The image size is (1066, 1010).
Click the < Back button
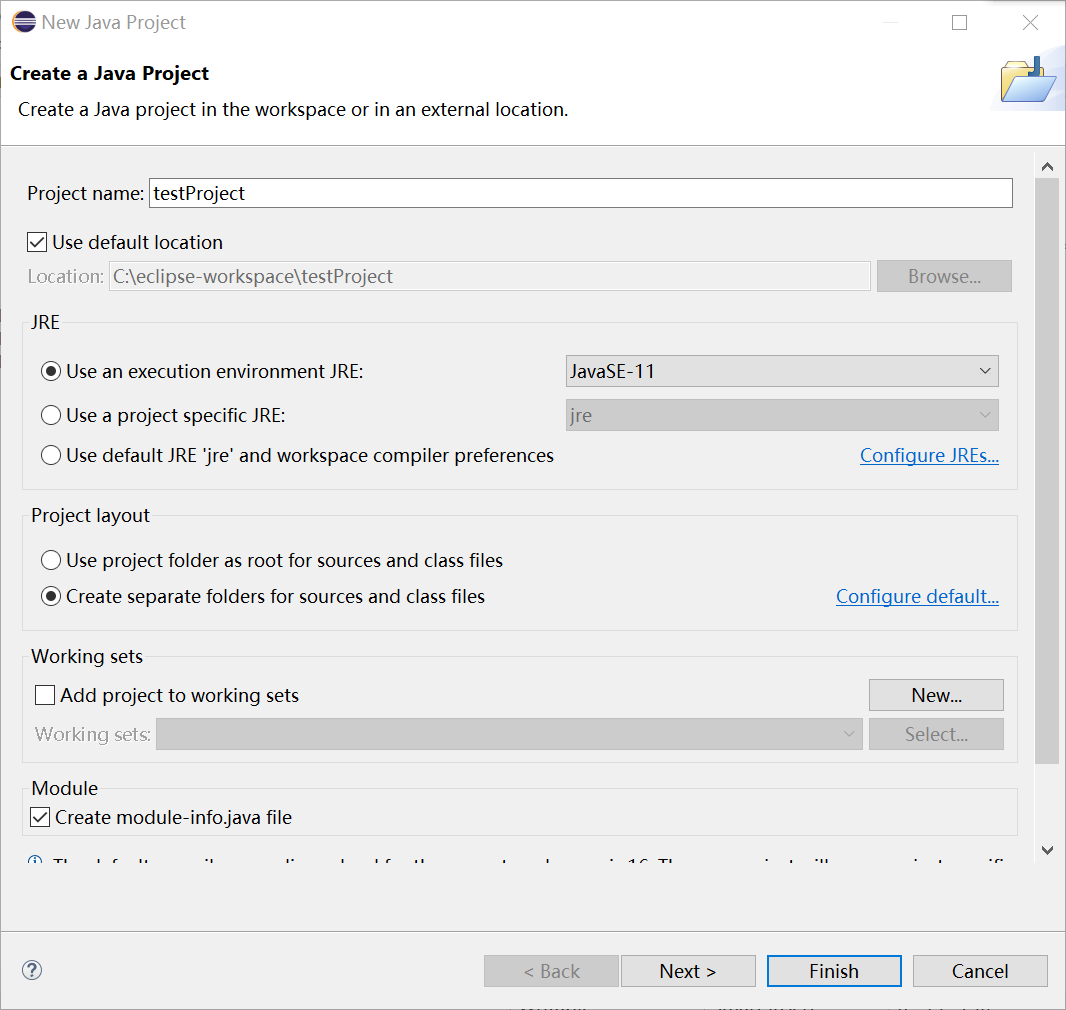tap(551, 971)
